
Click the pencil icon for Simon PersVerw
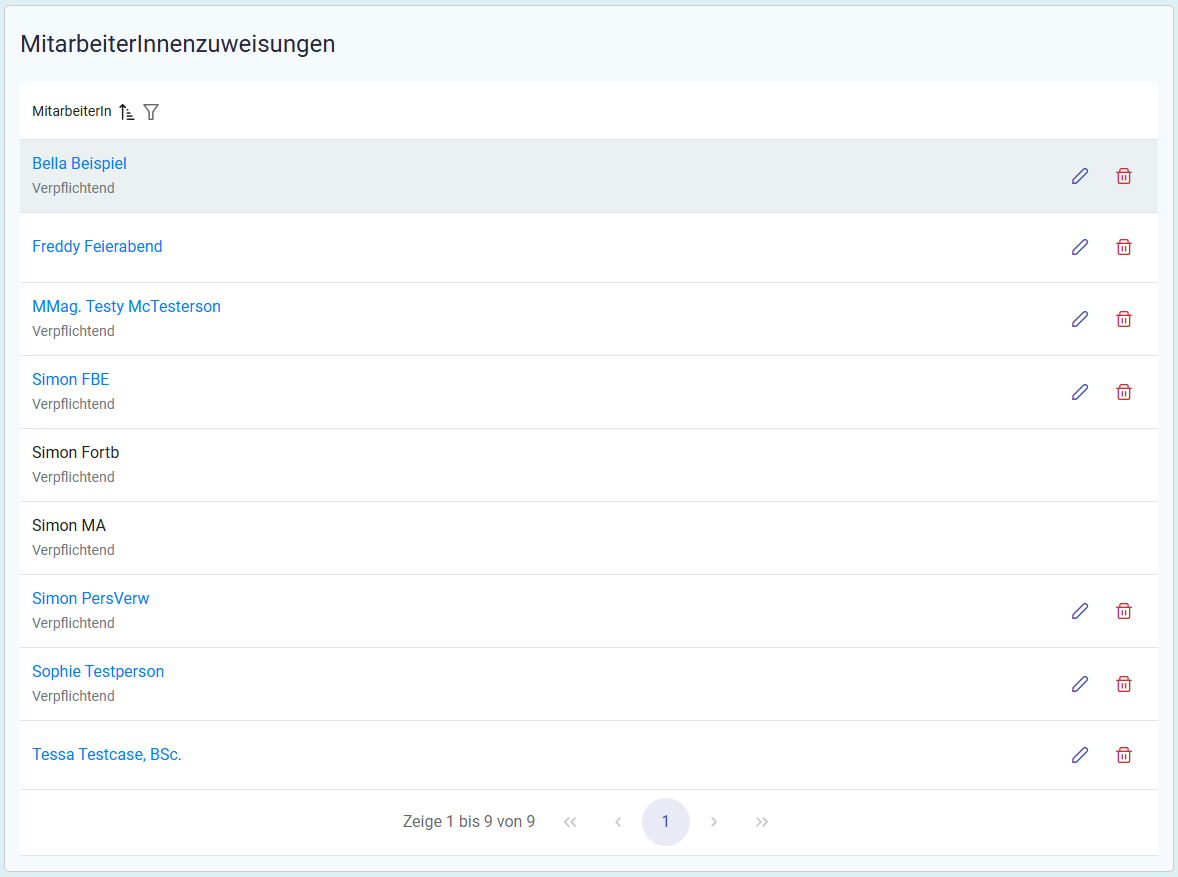[1079, 611]
